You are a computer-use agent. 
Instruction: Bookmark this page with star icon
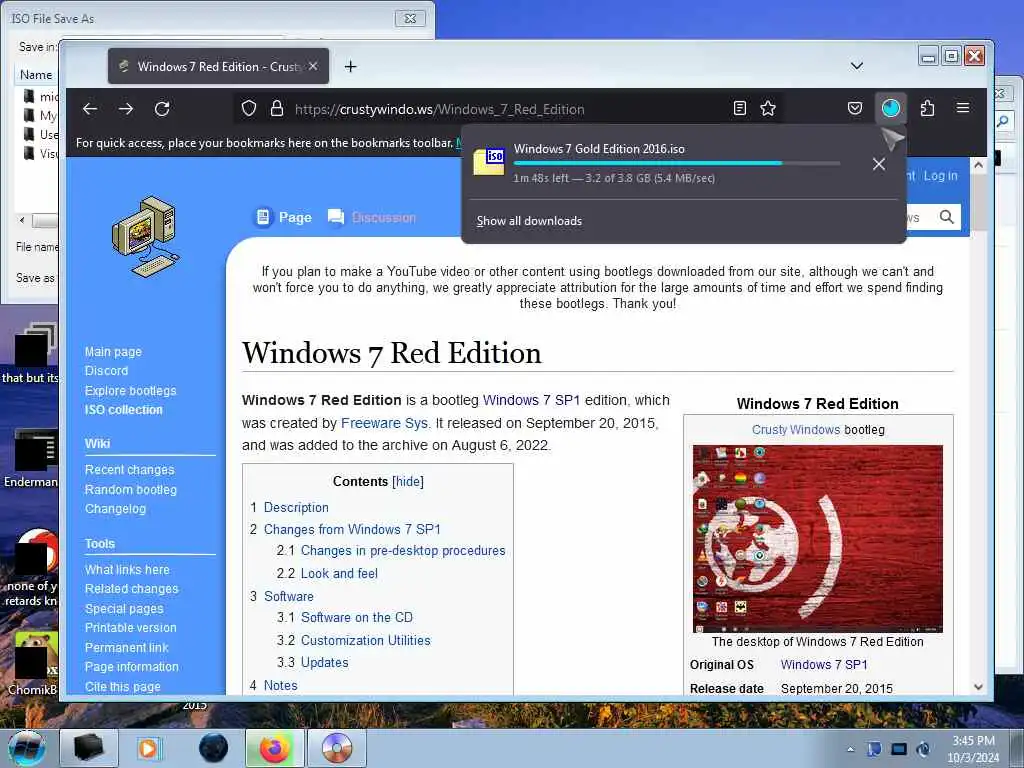768,108
